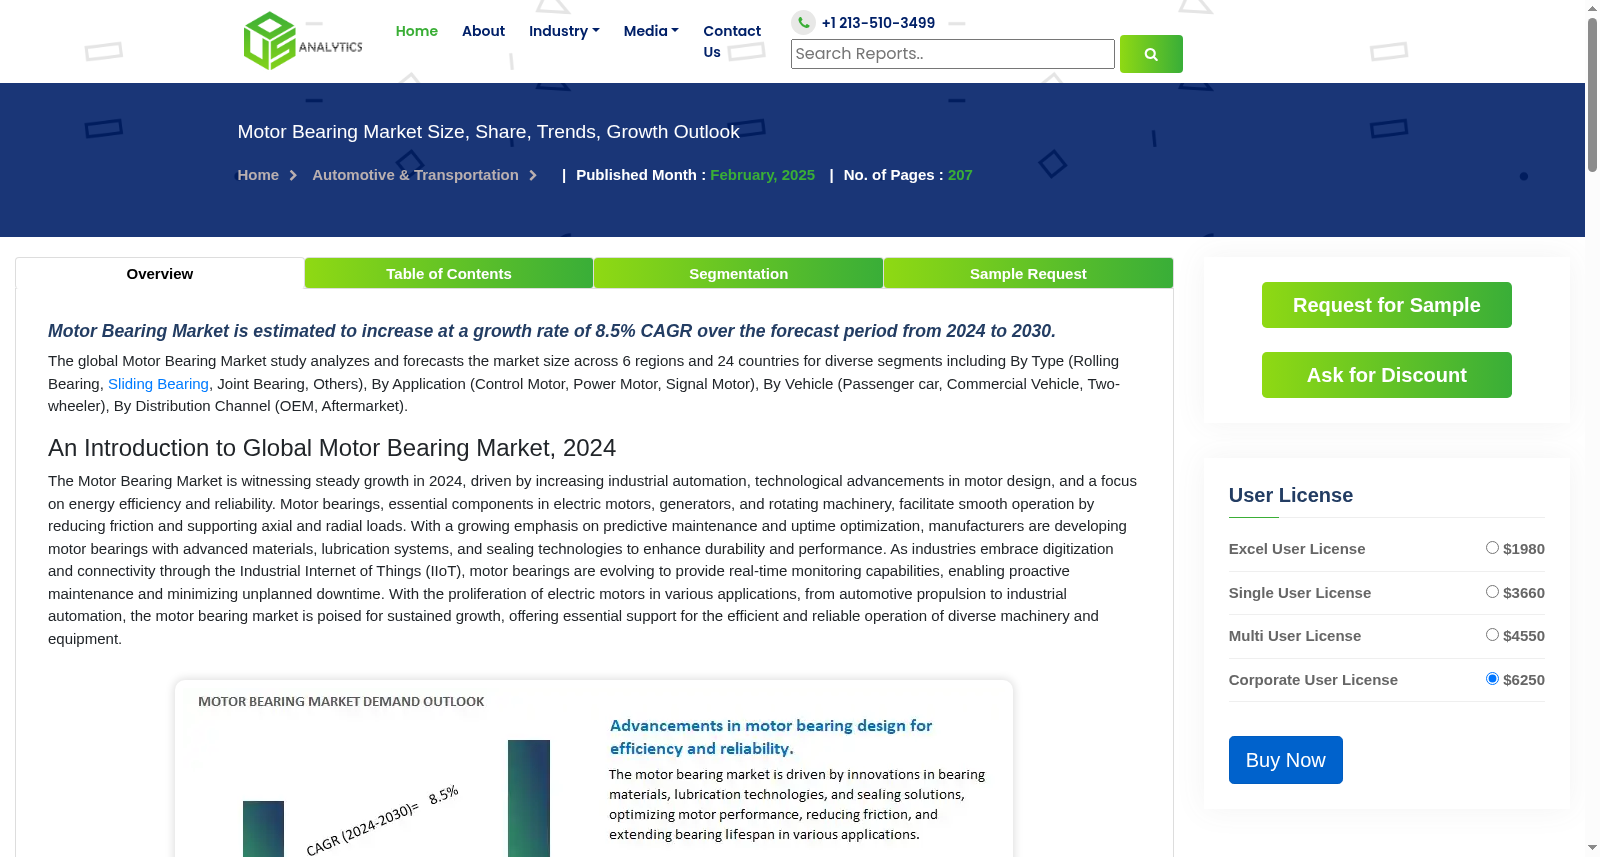1600x857 pixels.
Task: Click the green search magnifier button
Action: pos(1151,54)
